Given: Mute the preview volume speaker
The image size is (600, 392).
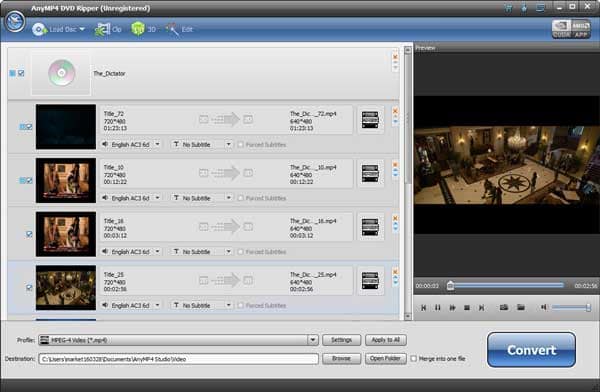Looking at the screenshot, I should 544,307.
